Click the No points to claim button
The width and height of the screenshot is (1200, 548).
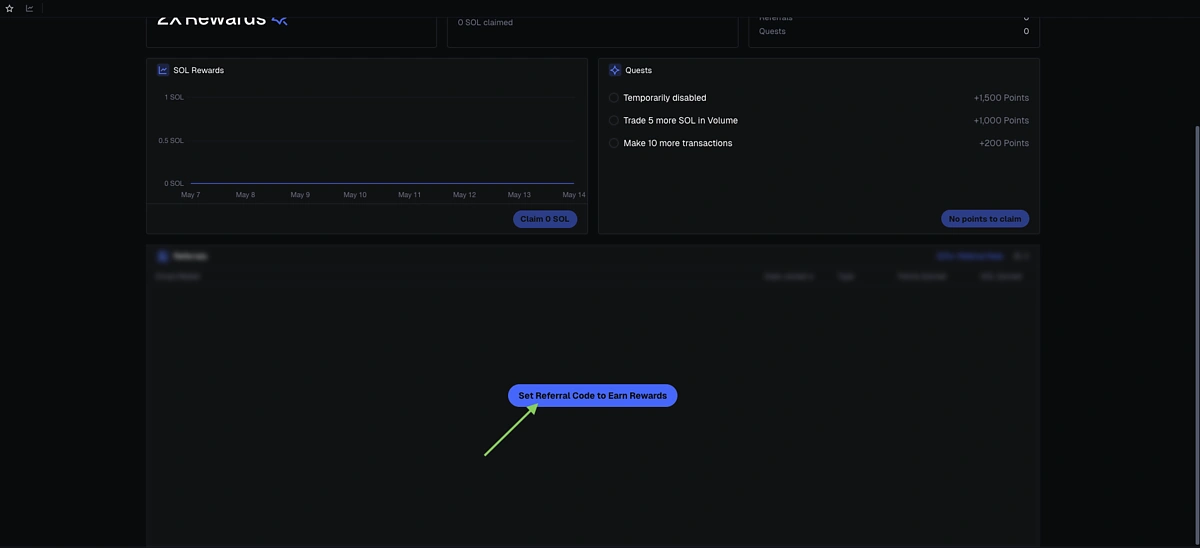pyautogui.click(x=985, y=219)
